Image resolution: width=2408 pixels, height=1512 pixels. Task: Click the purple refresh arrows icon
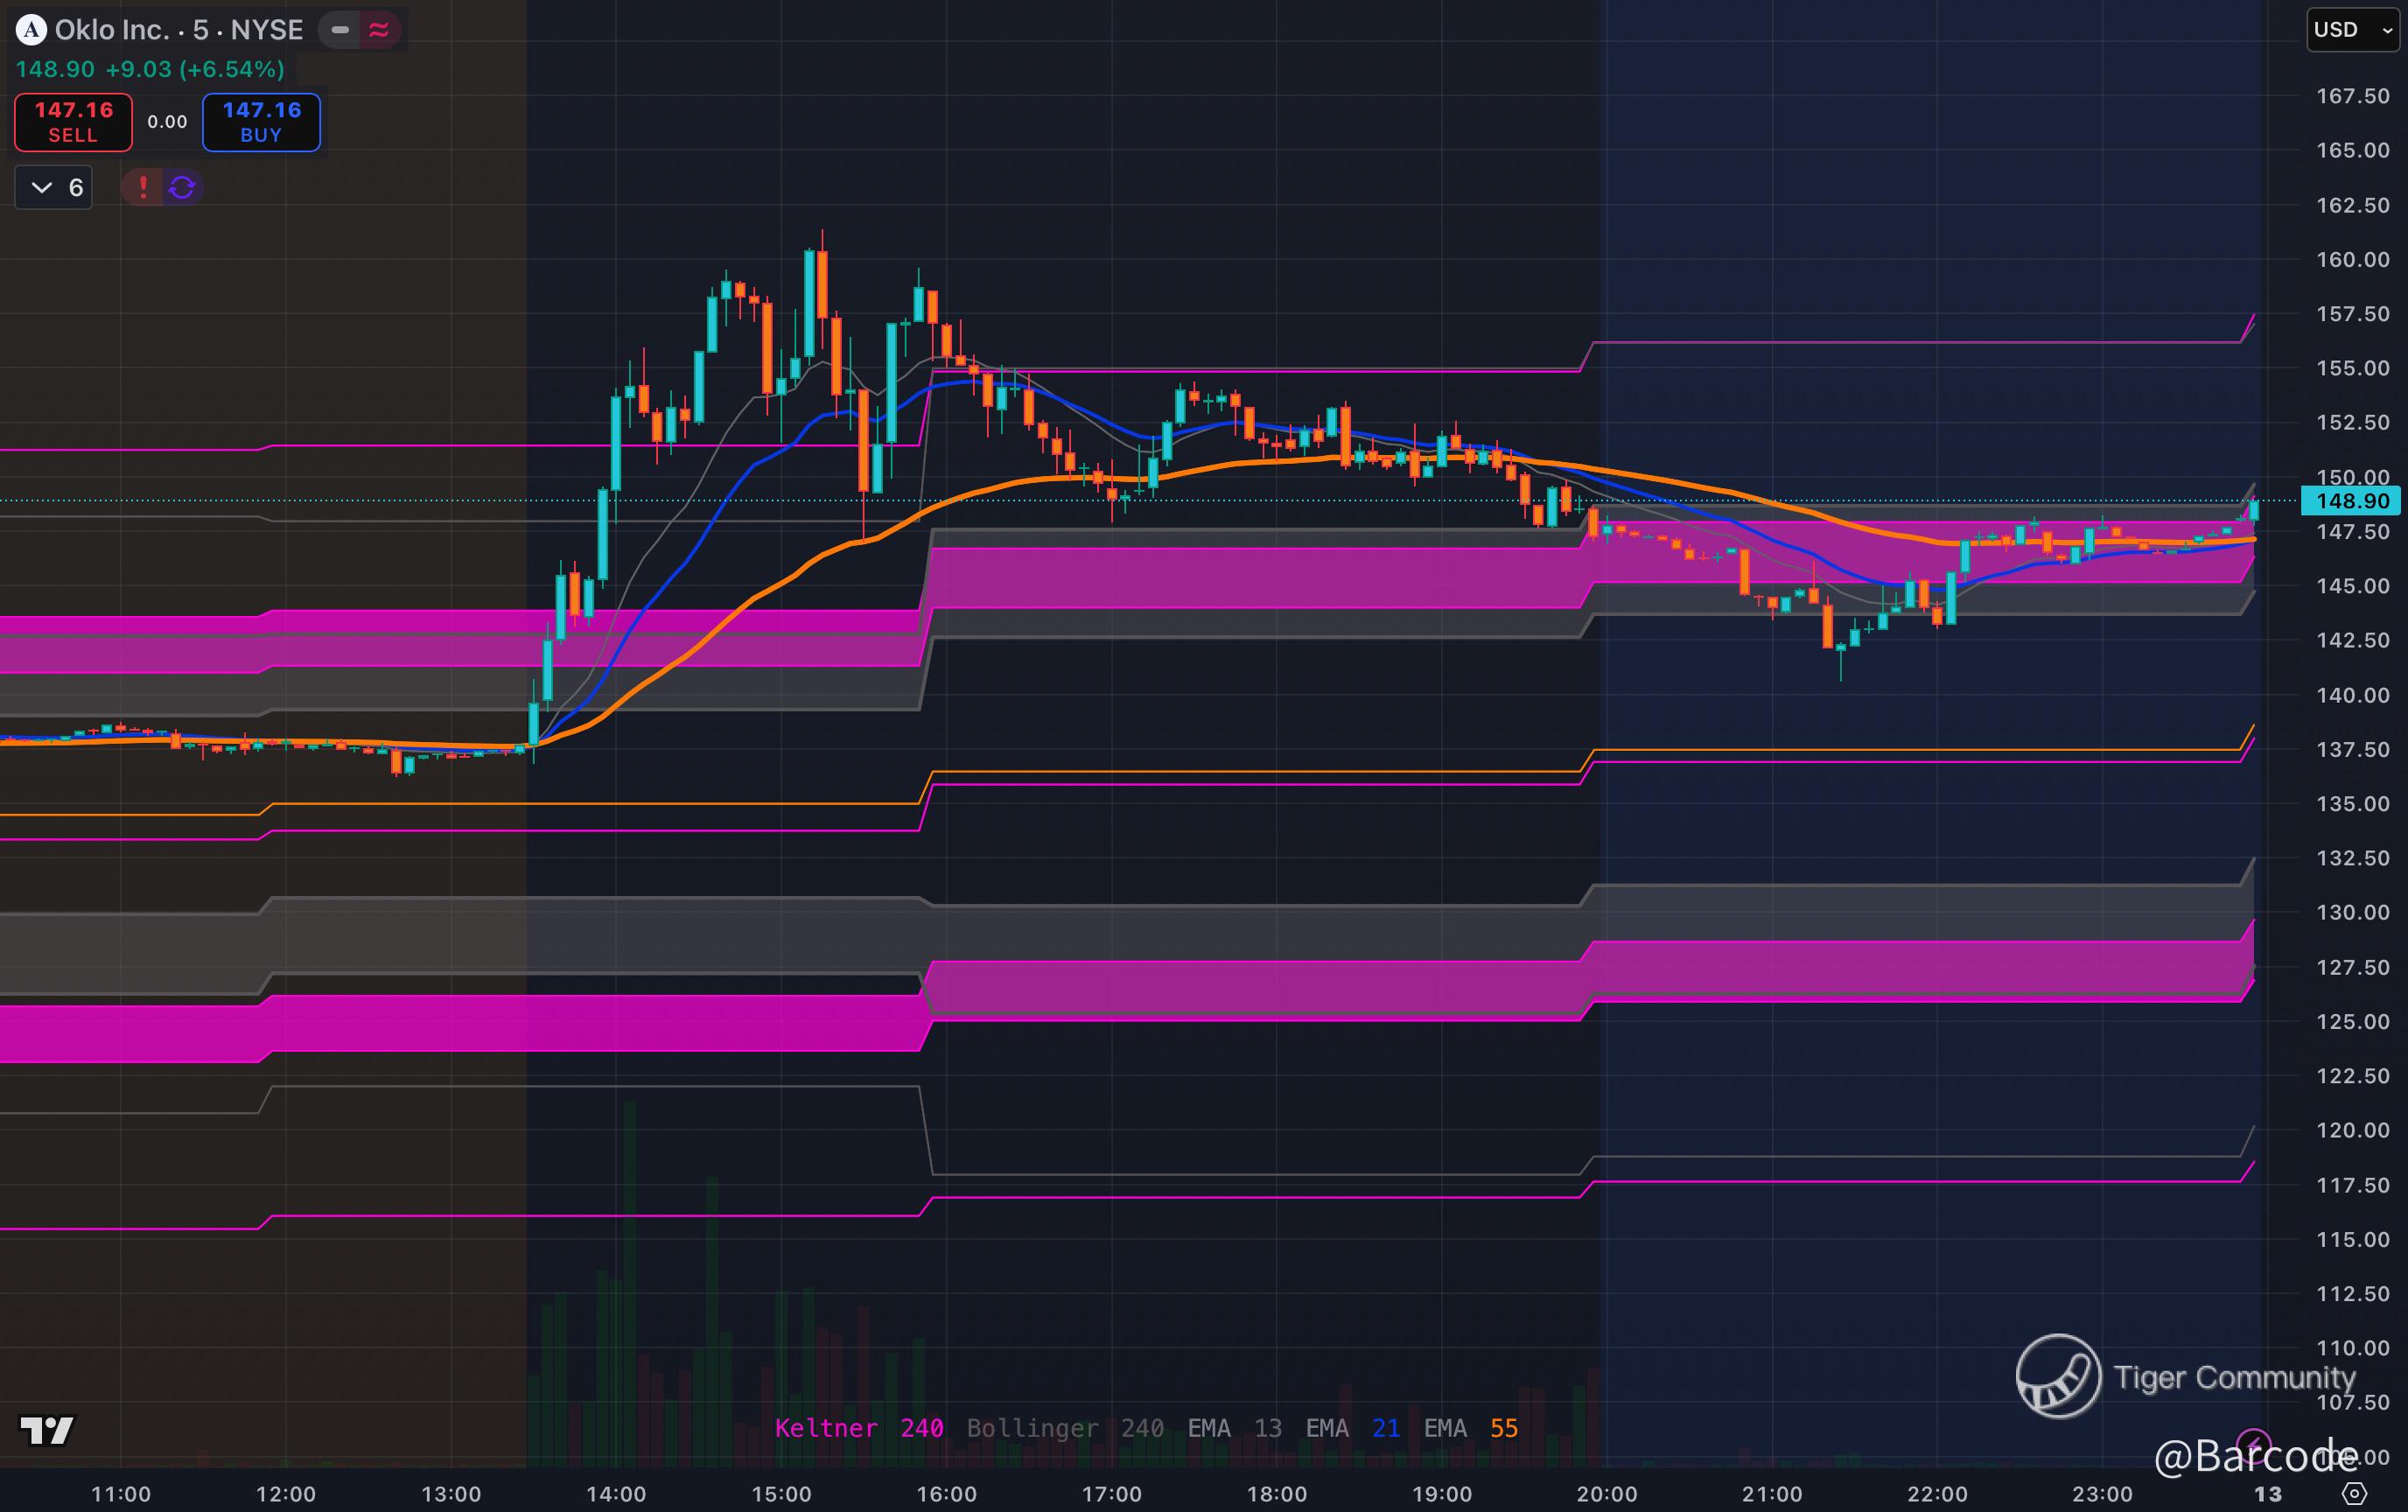(182, 187)
